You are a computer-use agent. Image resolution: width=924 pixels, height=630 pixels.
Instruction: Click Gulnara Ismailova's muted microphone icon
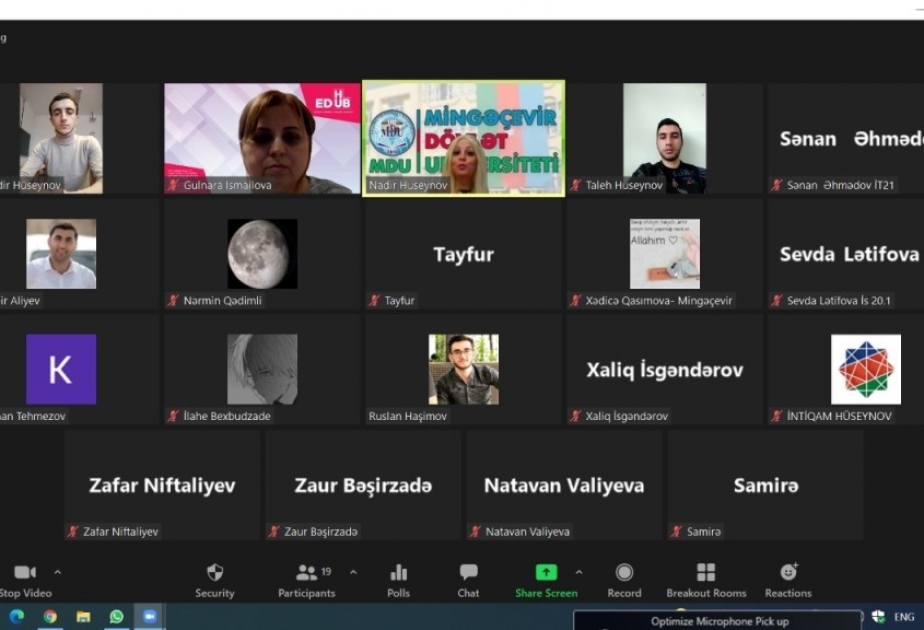coord(173,185)
